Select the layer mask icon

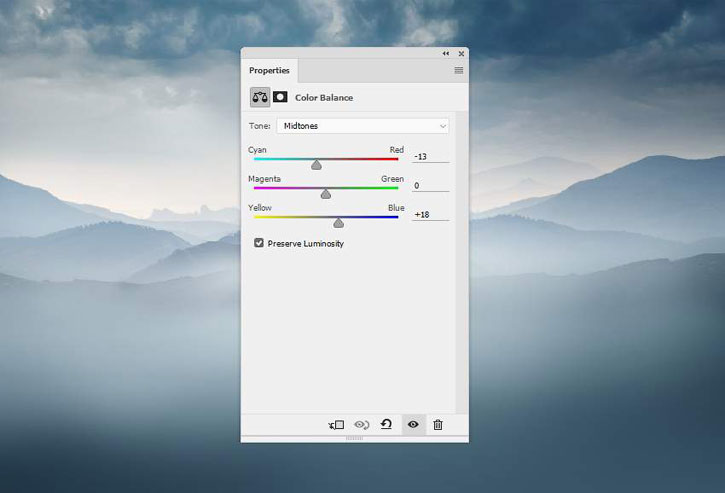[280, 97]
